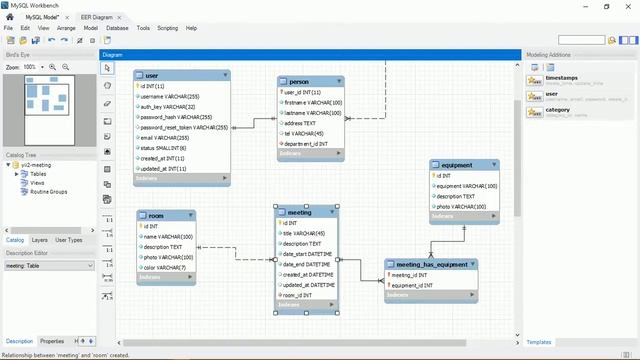The image size is (640, 360).
Task: Click the next arrow beside Properties tab
Action: click(91, 341)
